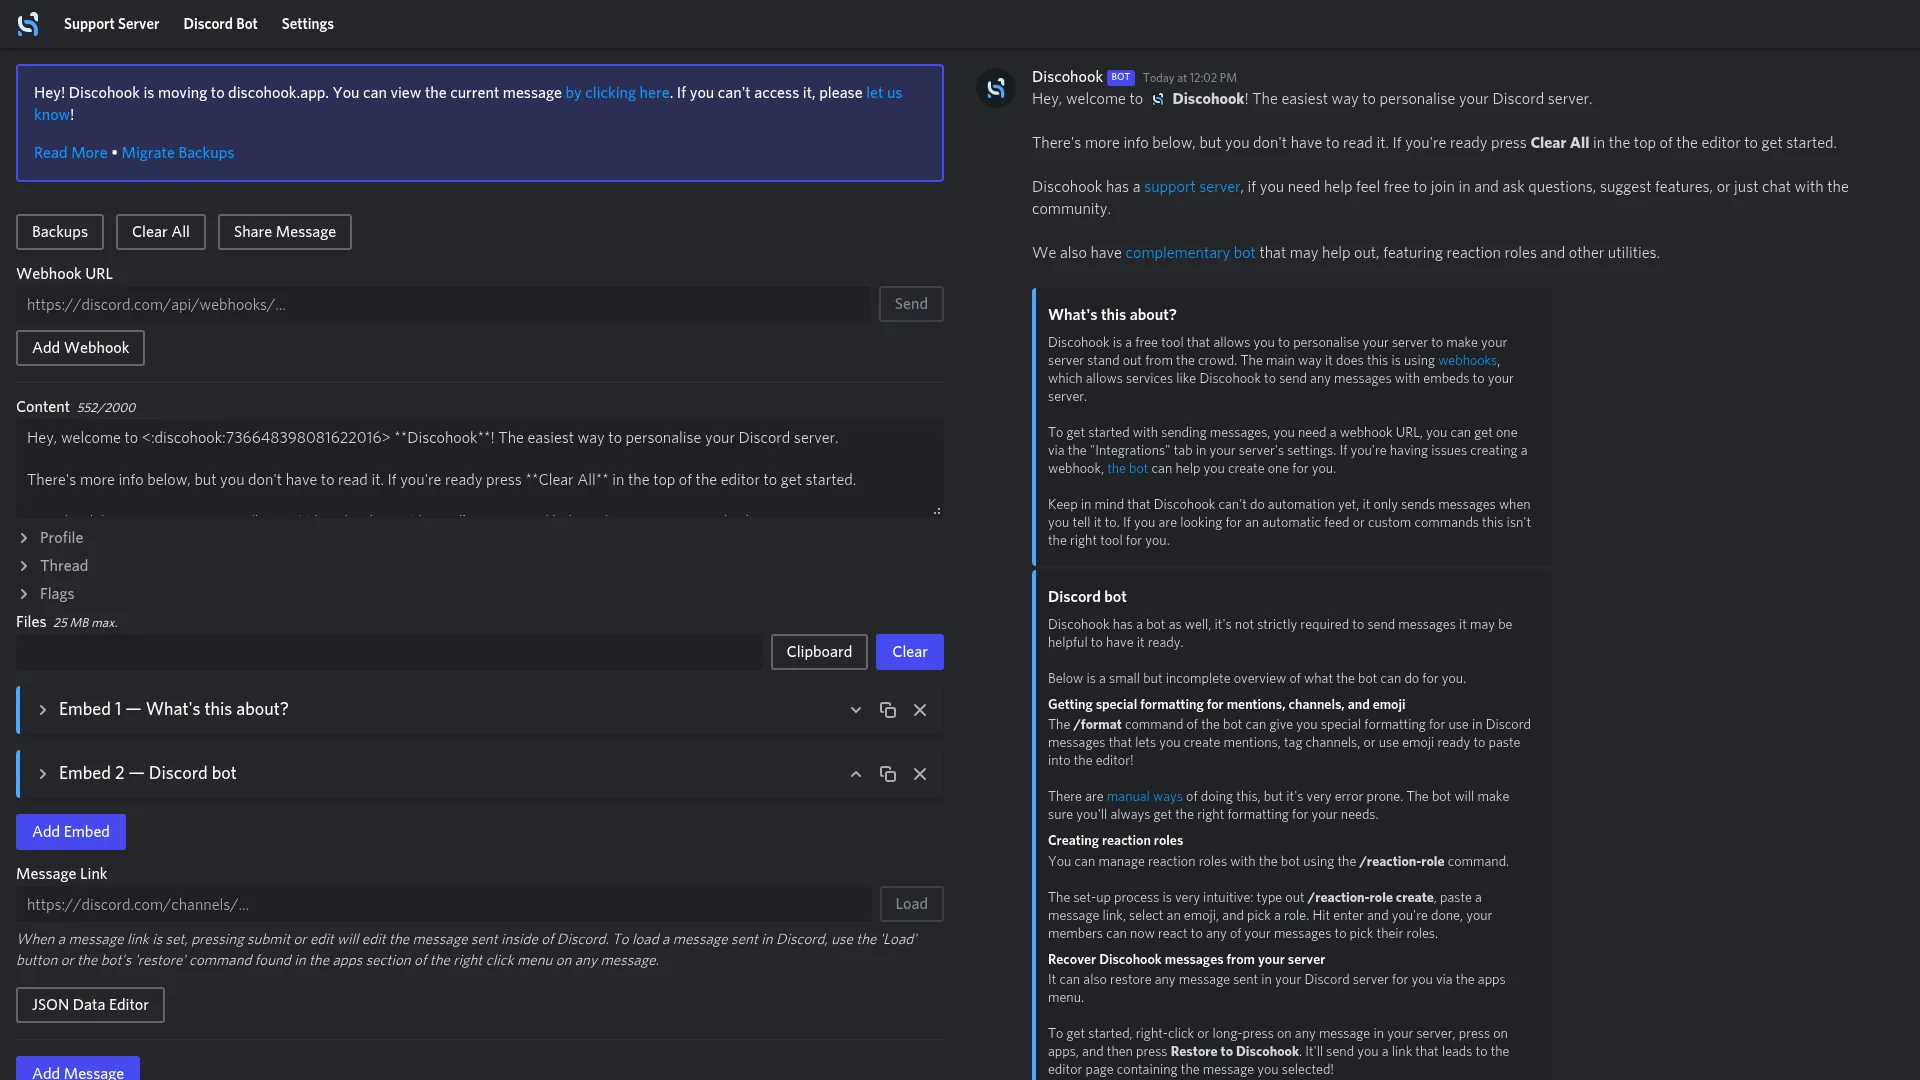Viewport: 1920px width, 1080px height.
Task: Open 'complementary bot' link in preview
Action: (x=1190, y=253)
